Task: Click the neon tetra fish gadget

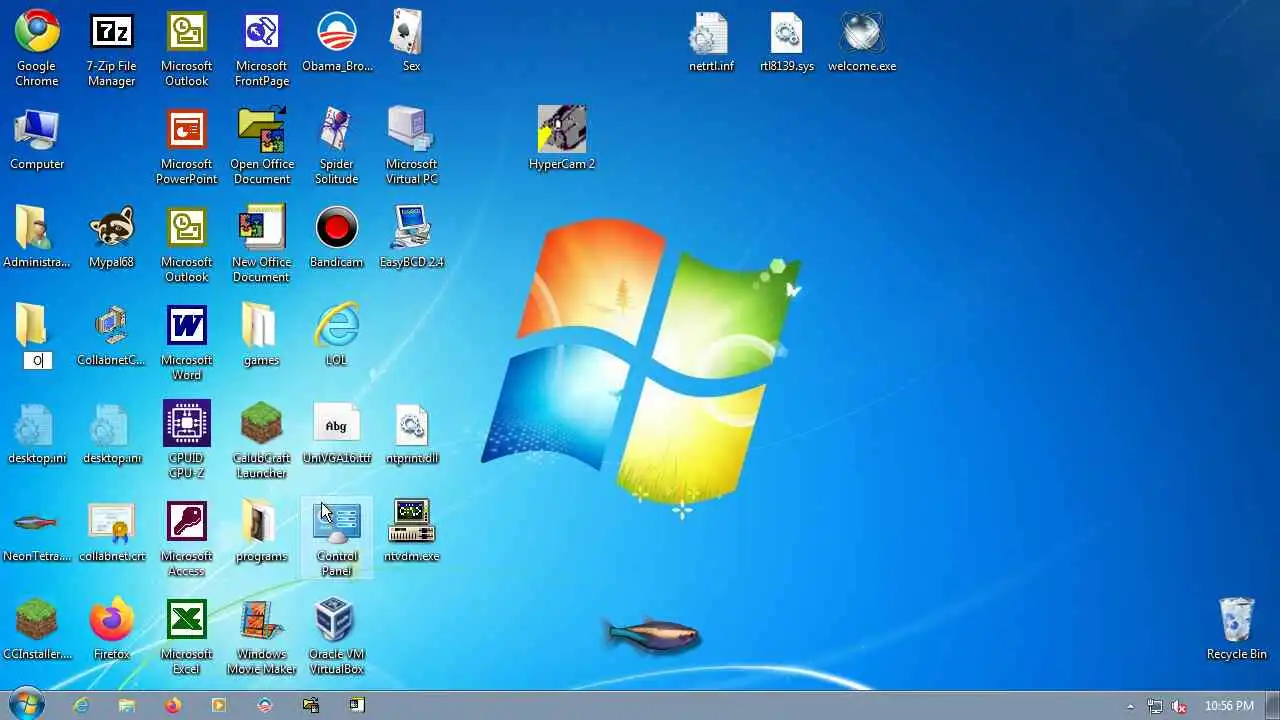Action: [654, 634]
